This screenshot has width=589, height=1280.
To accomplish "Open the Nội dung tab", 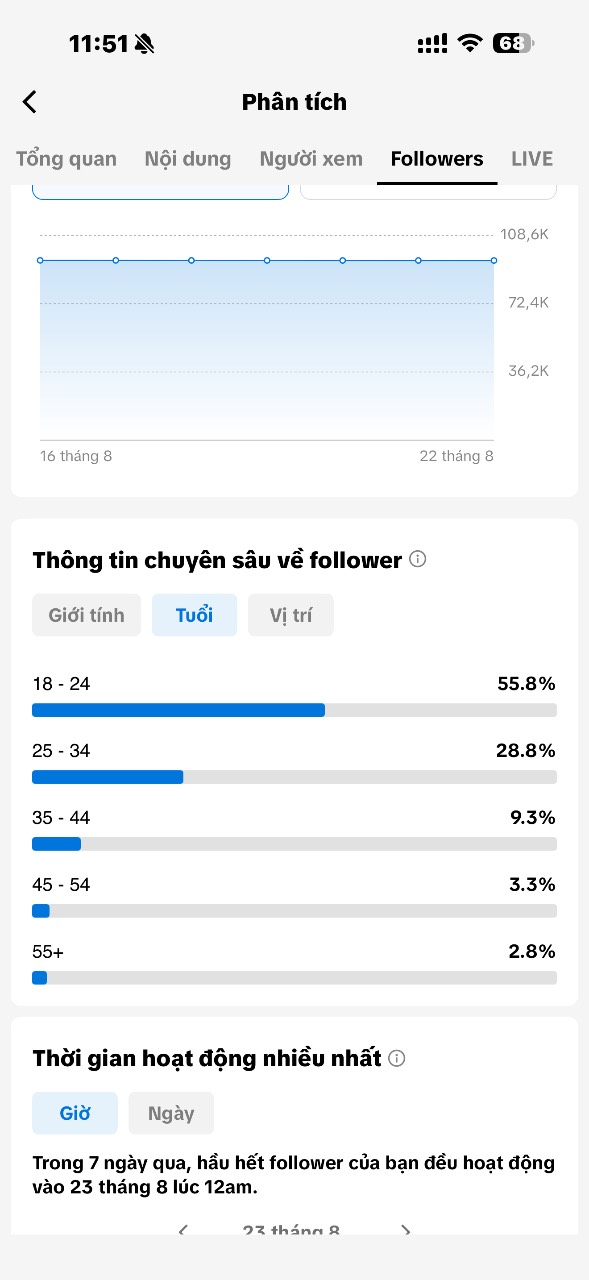I will [x=188, y=159].
